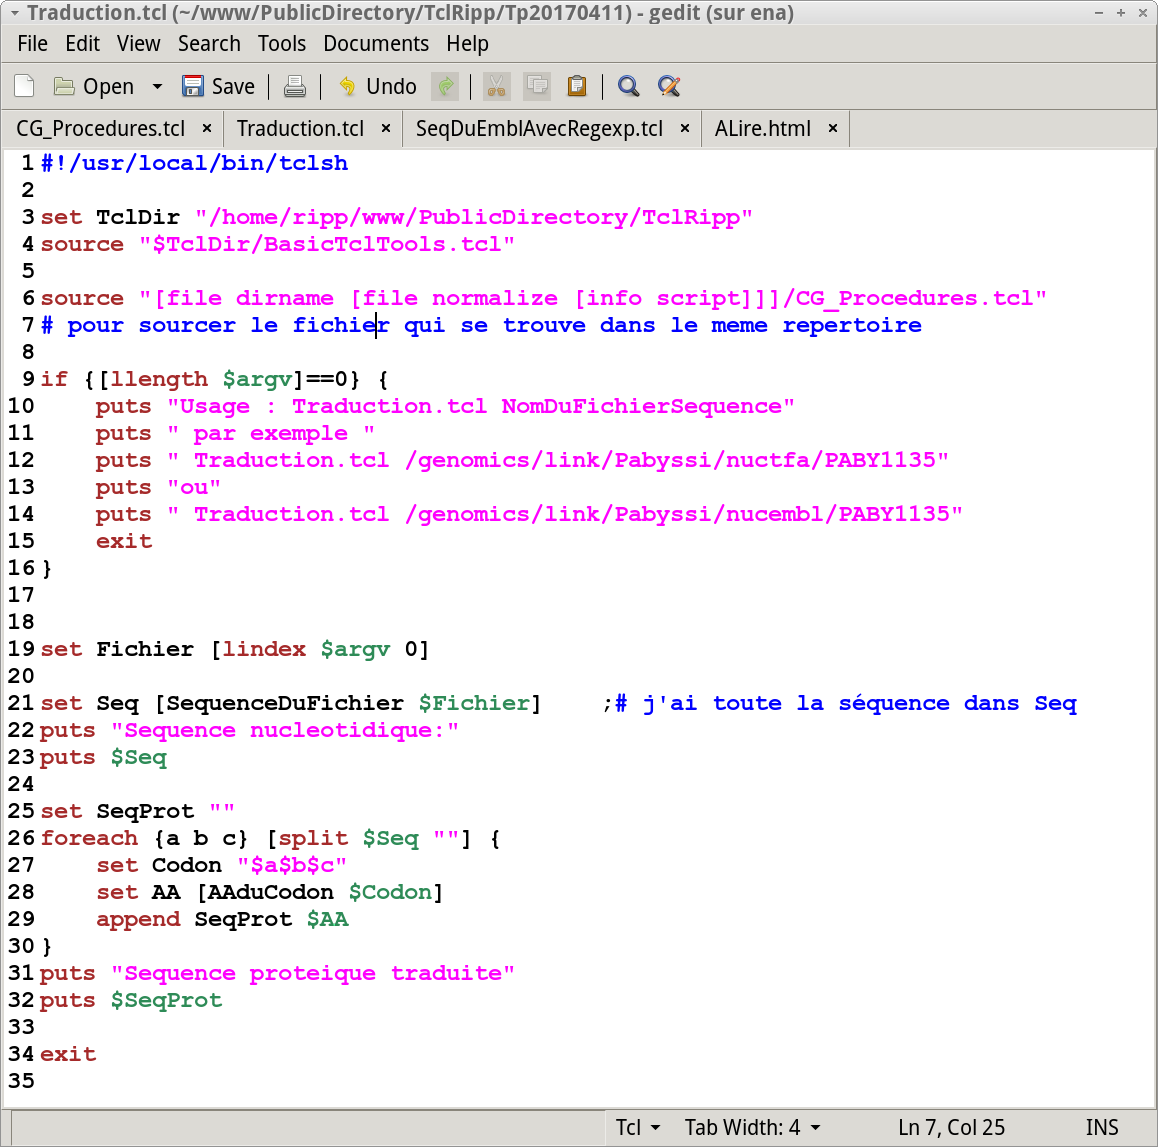Image resolution: width=1158 pixels, height=1147 pixels.
Task: Click the Redo icon
Action: coord(445,86)
